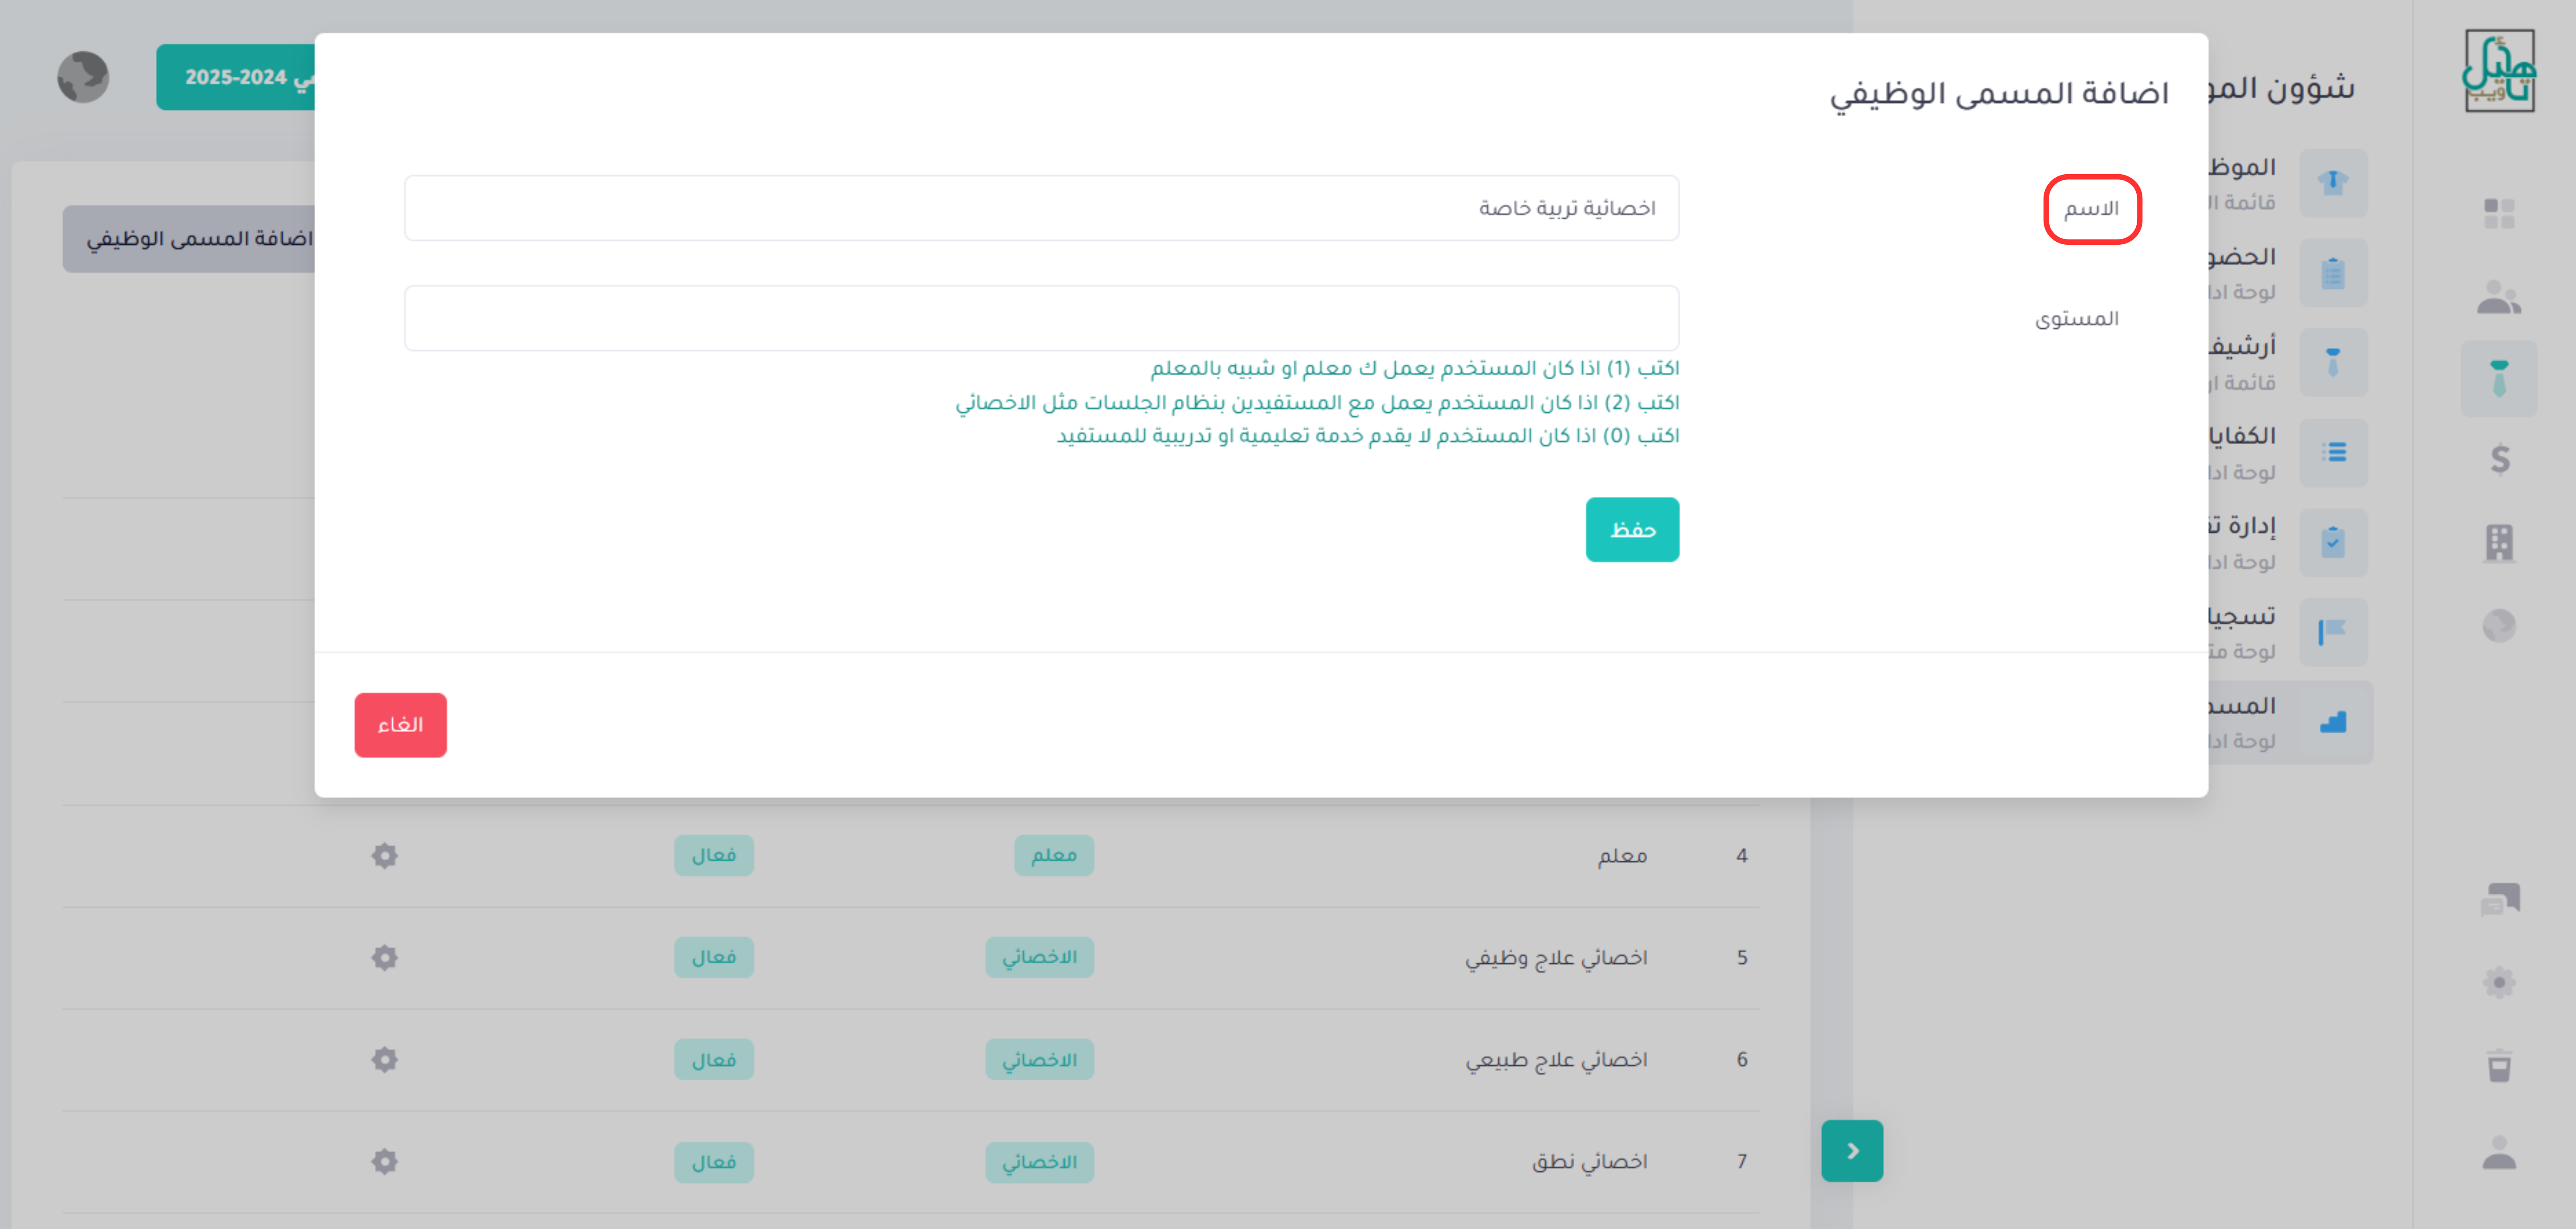Open the stairs job titles menu item
Image resolution: width=2576 pixels, height=1229 pixels.
click(x=2332, y=722)
